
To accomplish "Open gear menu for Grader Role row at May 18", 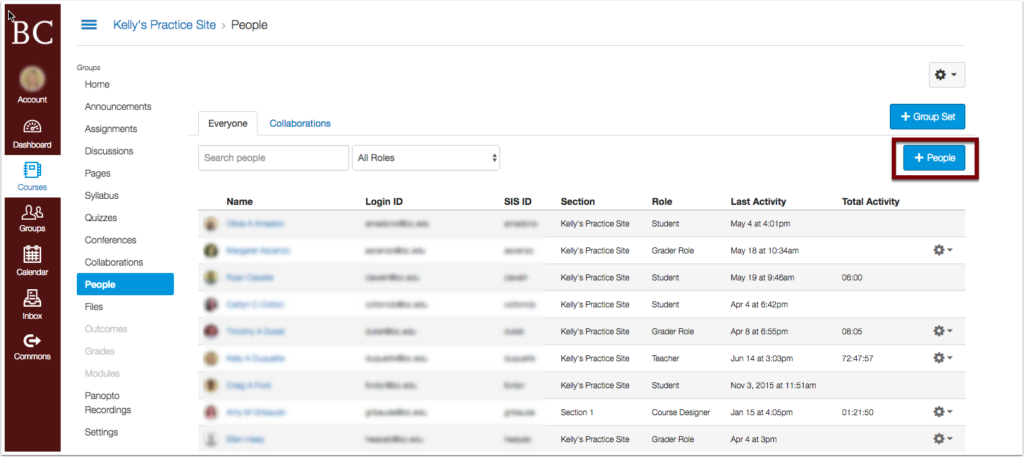I will click(943, 250).
